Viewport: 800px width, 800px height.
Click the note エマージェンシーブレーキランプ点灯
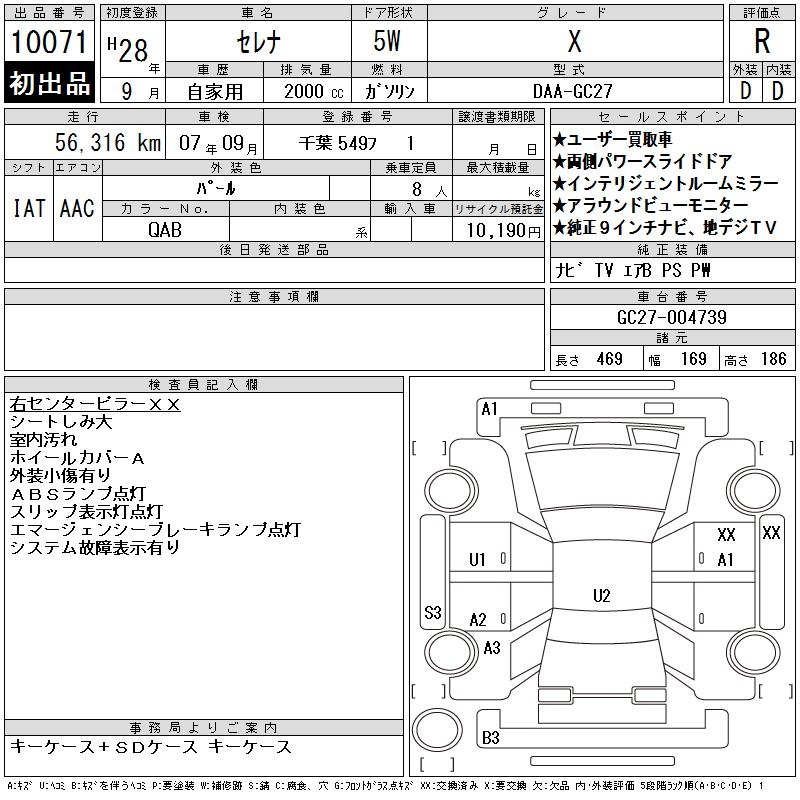[155, 530]
